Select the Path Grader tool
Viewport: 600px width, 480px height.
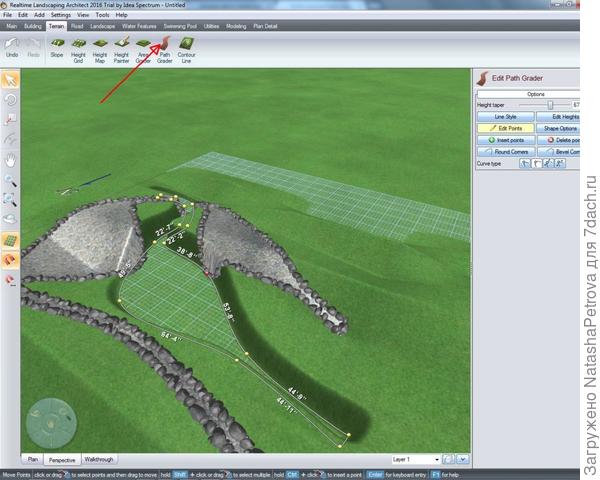point(165,49)
